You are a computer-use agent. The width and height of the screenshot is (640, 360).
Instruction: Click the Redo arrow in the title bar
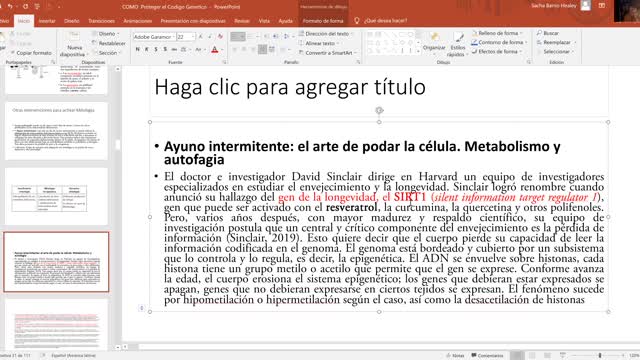coord(25,7)
